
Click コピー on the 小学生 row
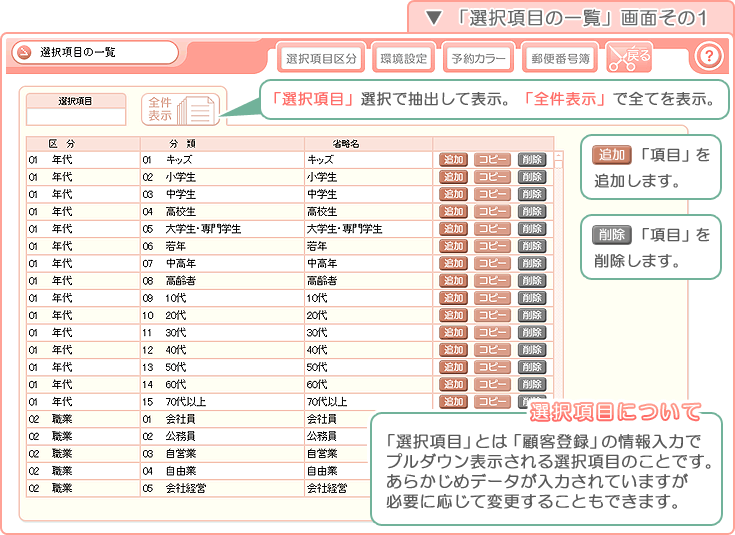(492, 177)
